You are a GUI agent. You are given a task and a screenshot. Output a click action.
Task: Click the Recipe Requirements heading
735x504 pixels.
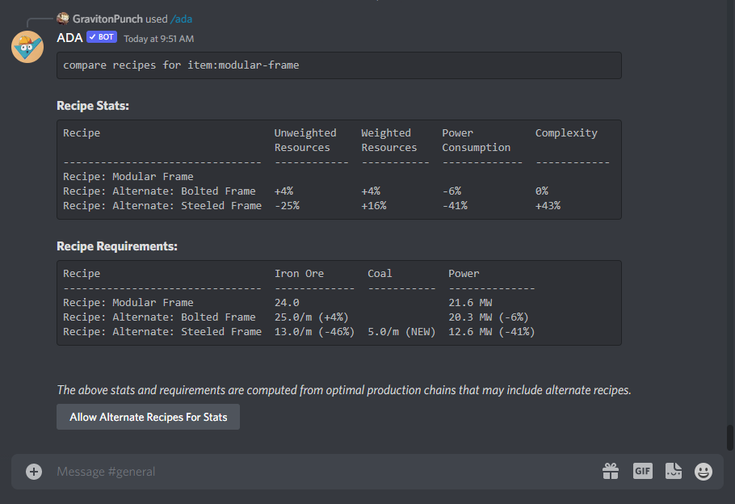tap(117, 246)
